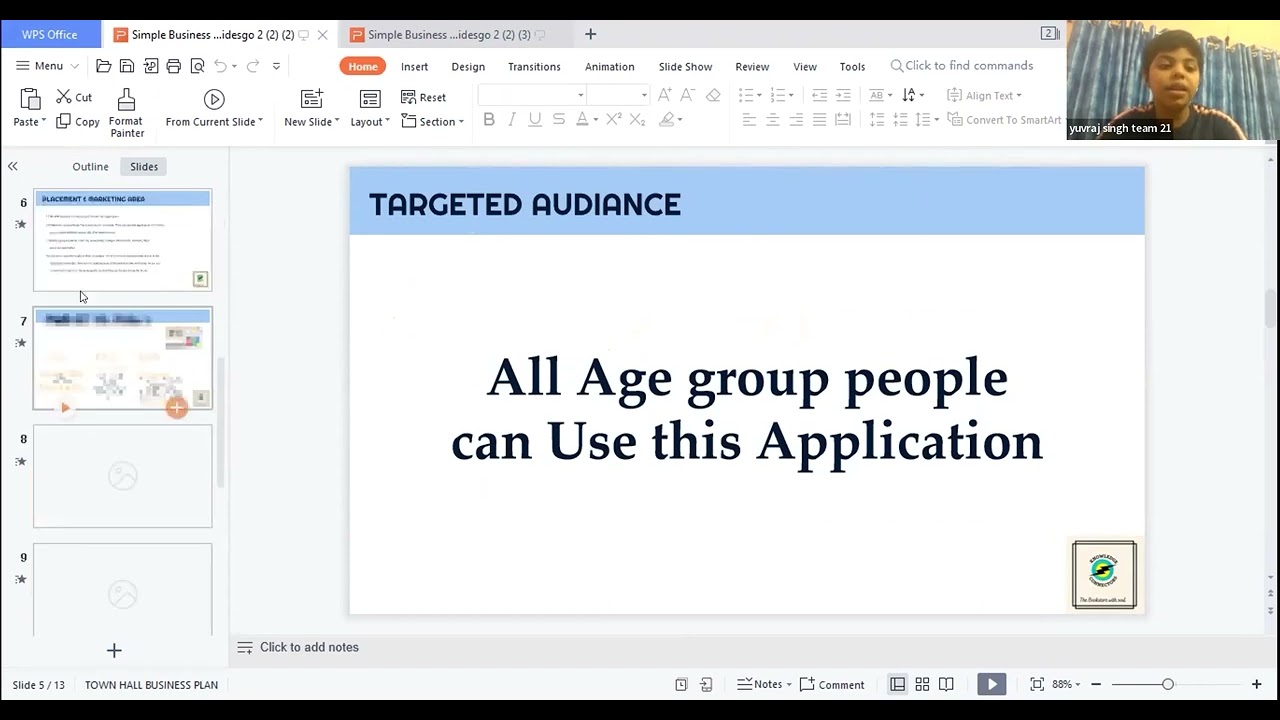The width and height of the screenshot is (1280, 720).
Task: Toggle Underline formatting
Action: tap(535, 120)
